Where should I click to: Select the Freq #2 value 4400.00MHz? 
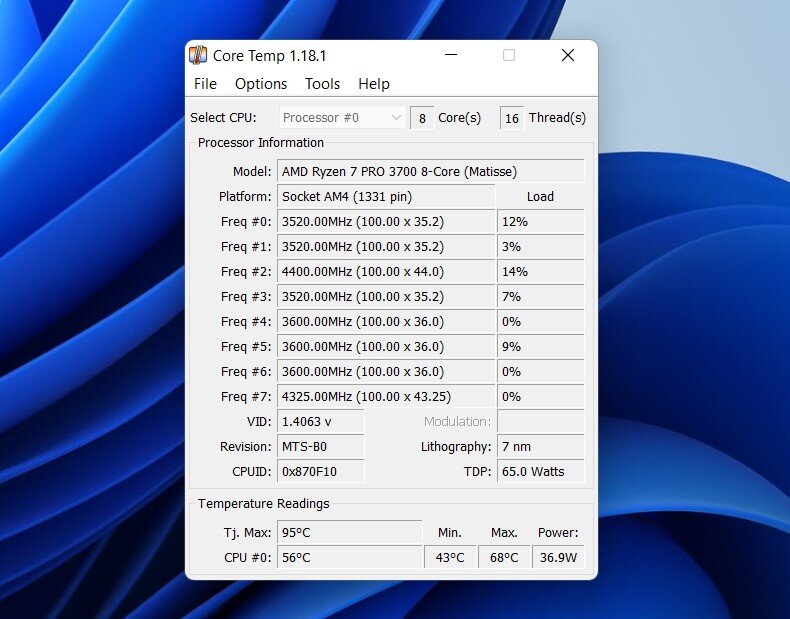coord(386,271)
